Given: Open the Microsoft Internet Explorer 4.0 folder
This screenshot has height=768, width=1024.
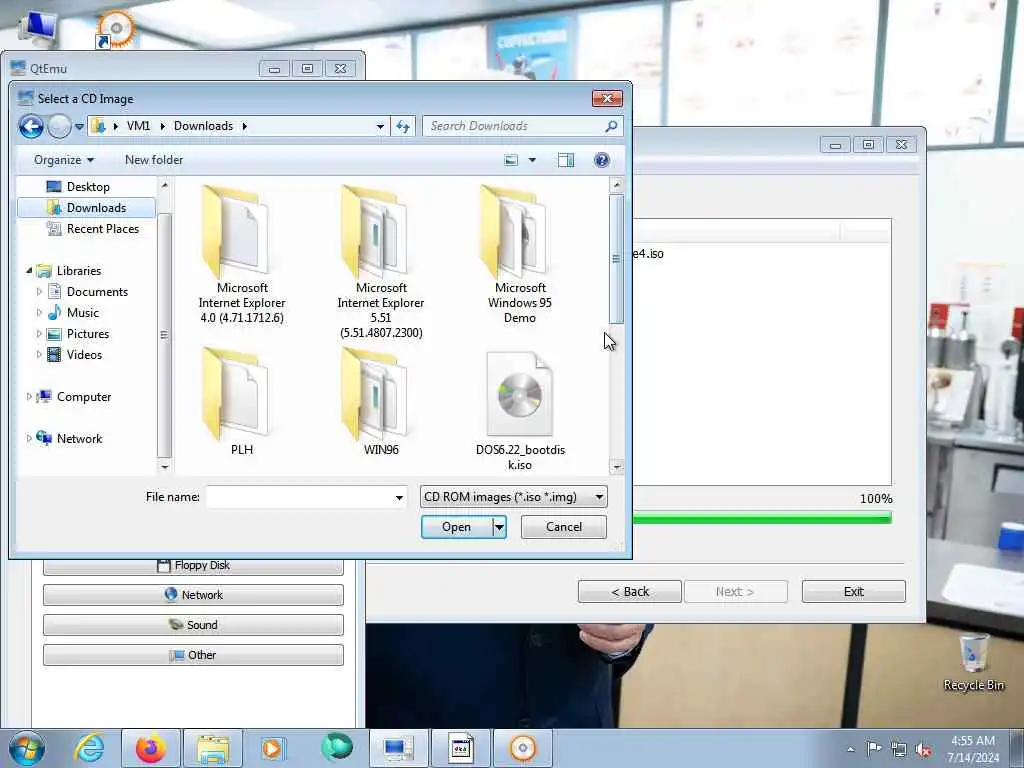Looking at the screenshot, I should tap(242, 255).
